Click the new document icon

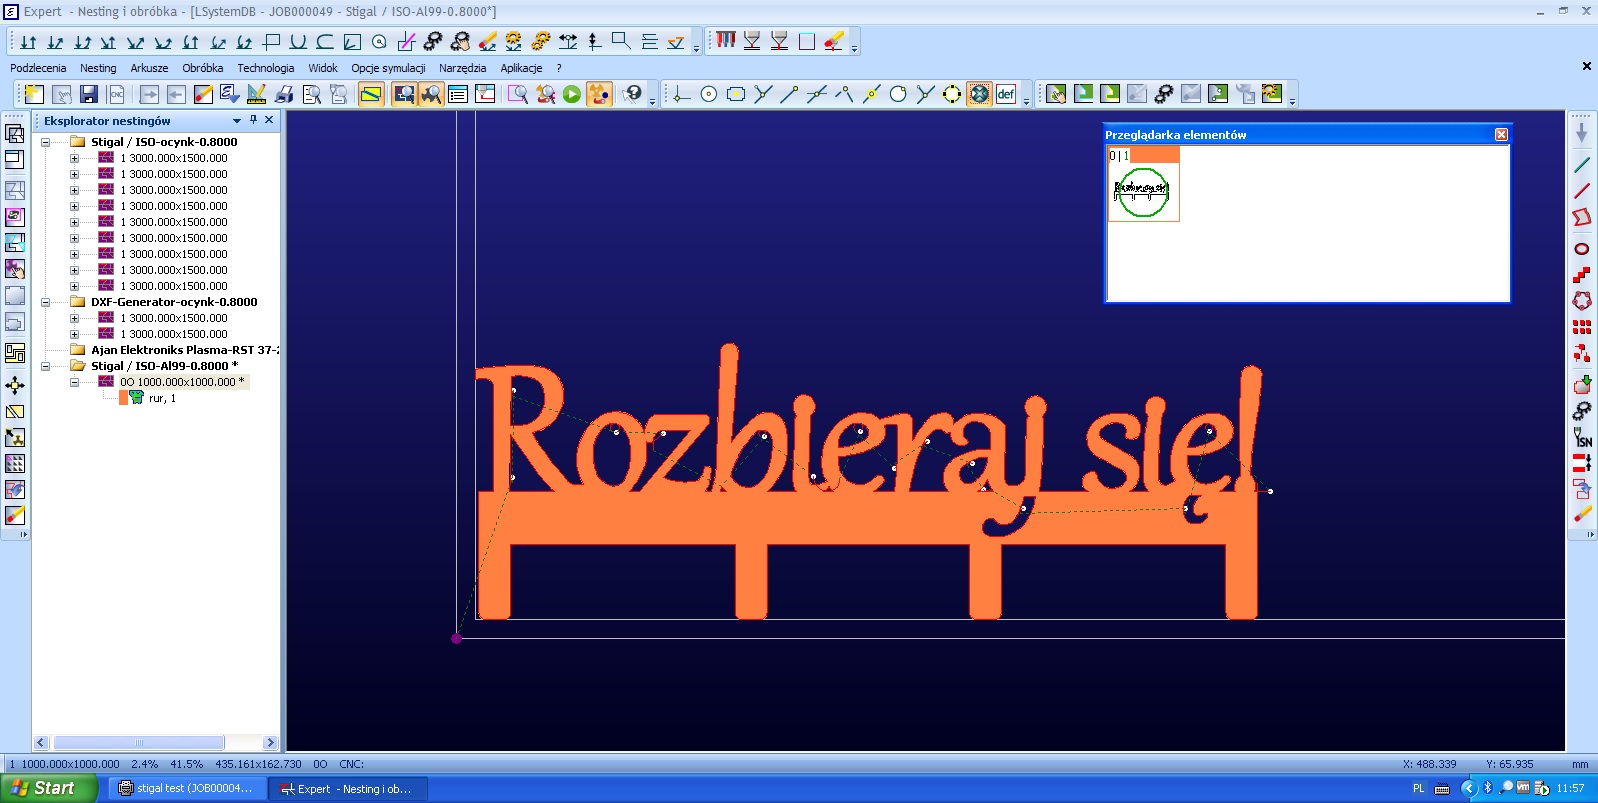[34, 94]
